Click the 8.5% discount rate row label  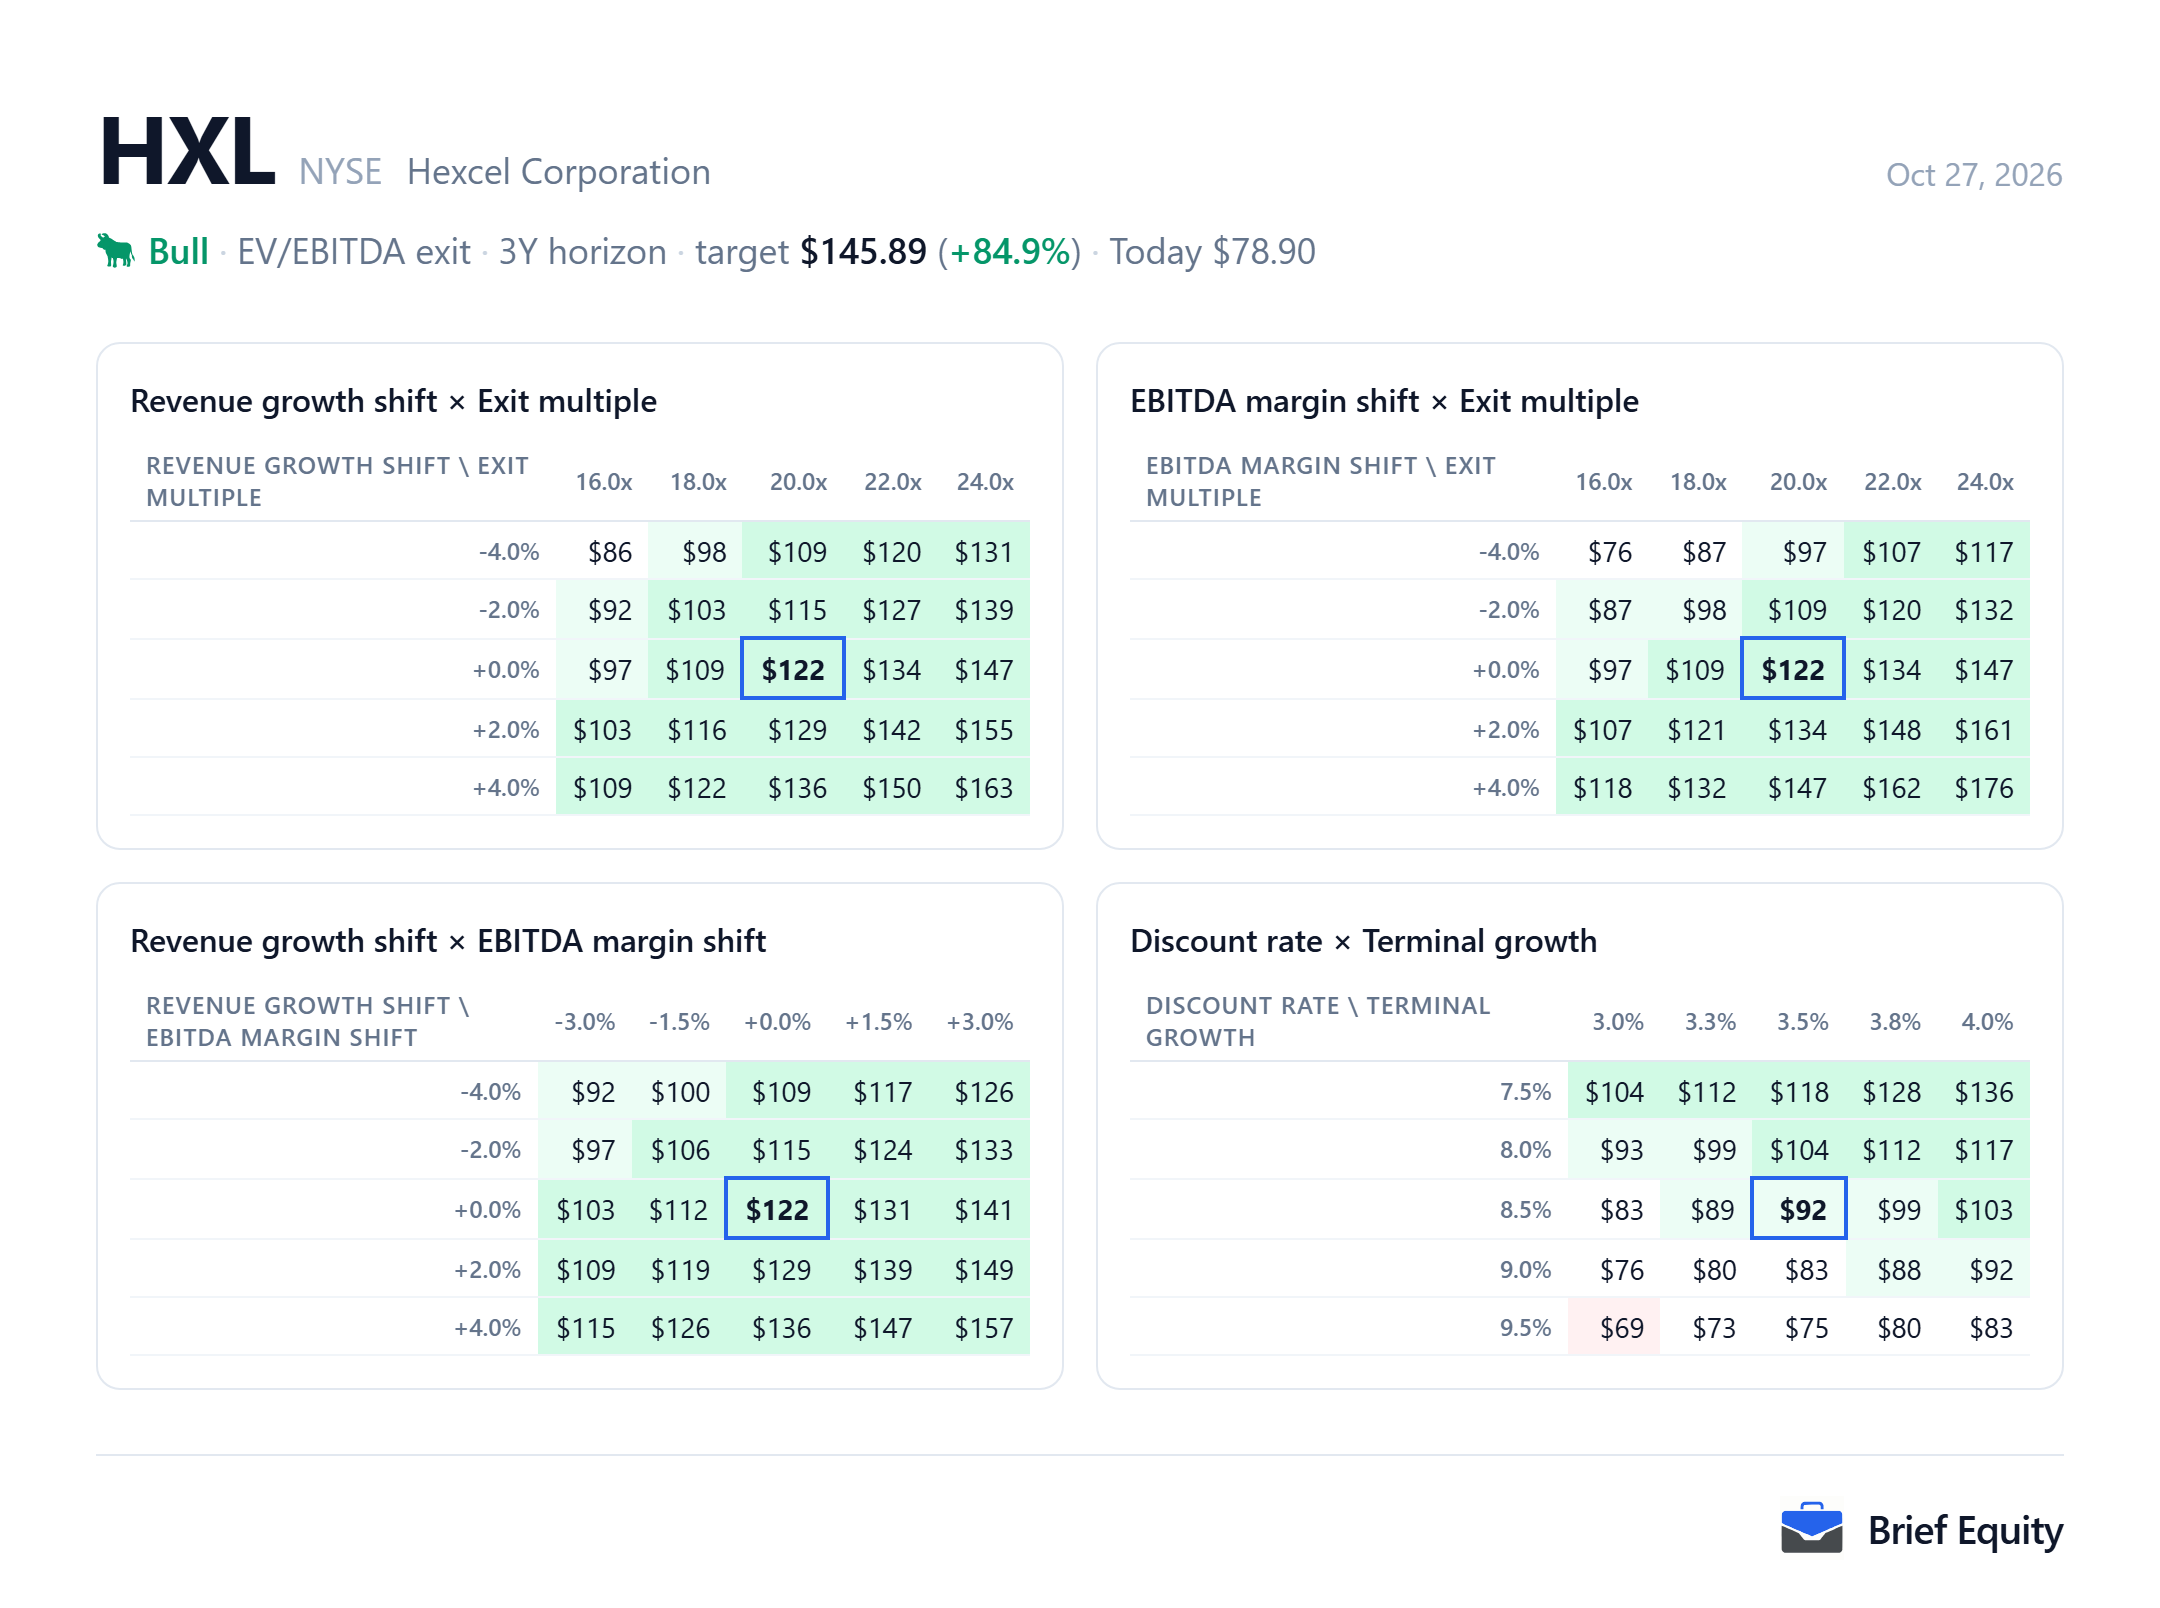tap(1525, 1210)
